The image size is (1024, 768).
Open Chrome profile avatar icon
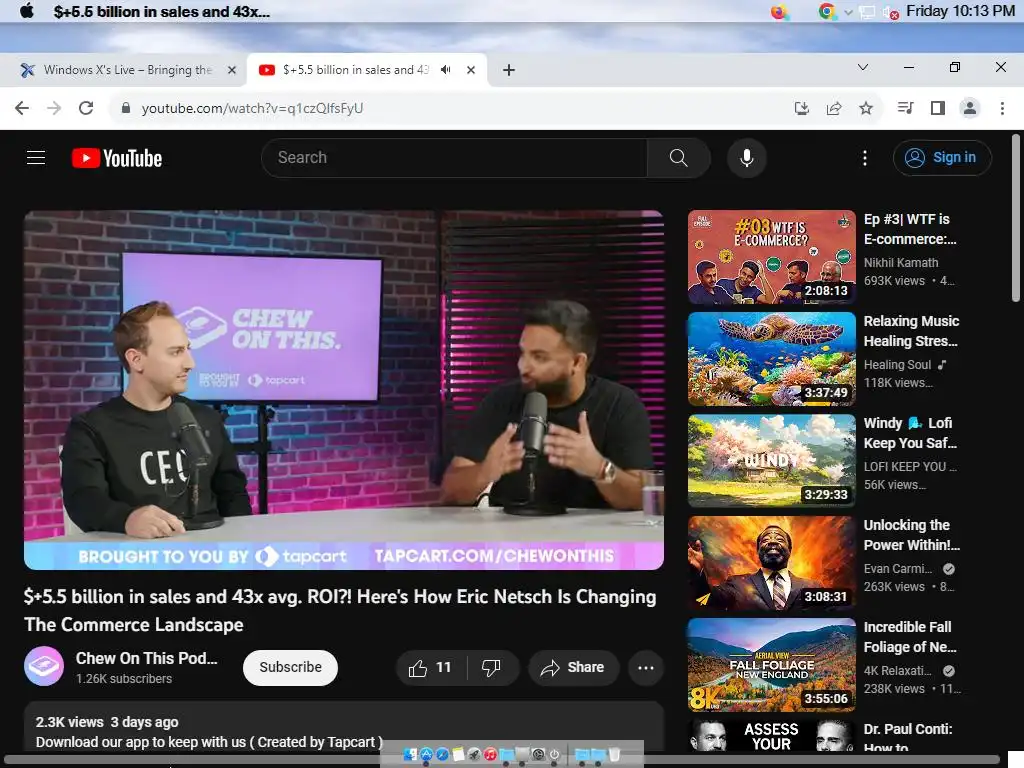[x=970, y=108]
